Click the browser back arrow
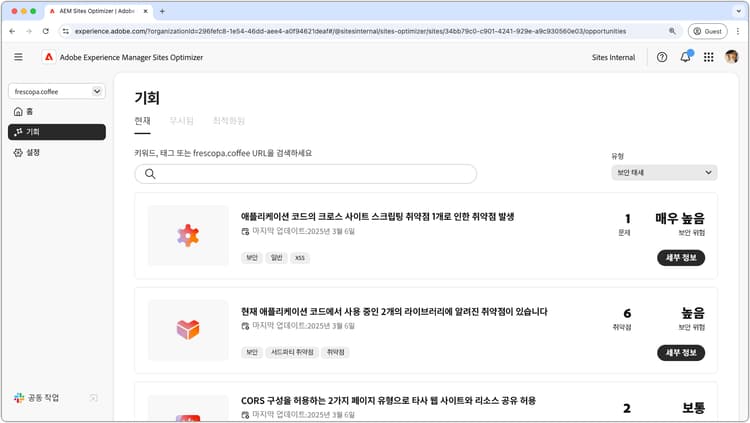This screenshot has width=750, height=423. 12,31
